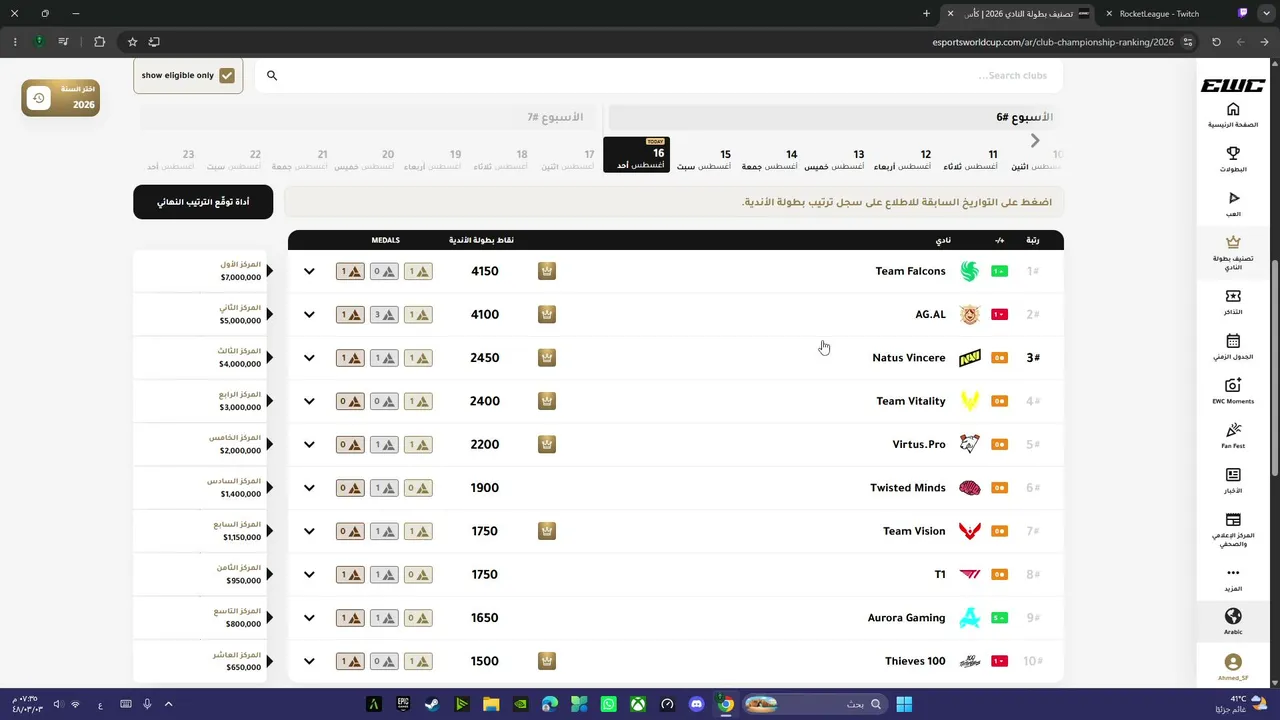Open the 2026 year selector button

pyautogui.click(x=61, y=98)
